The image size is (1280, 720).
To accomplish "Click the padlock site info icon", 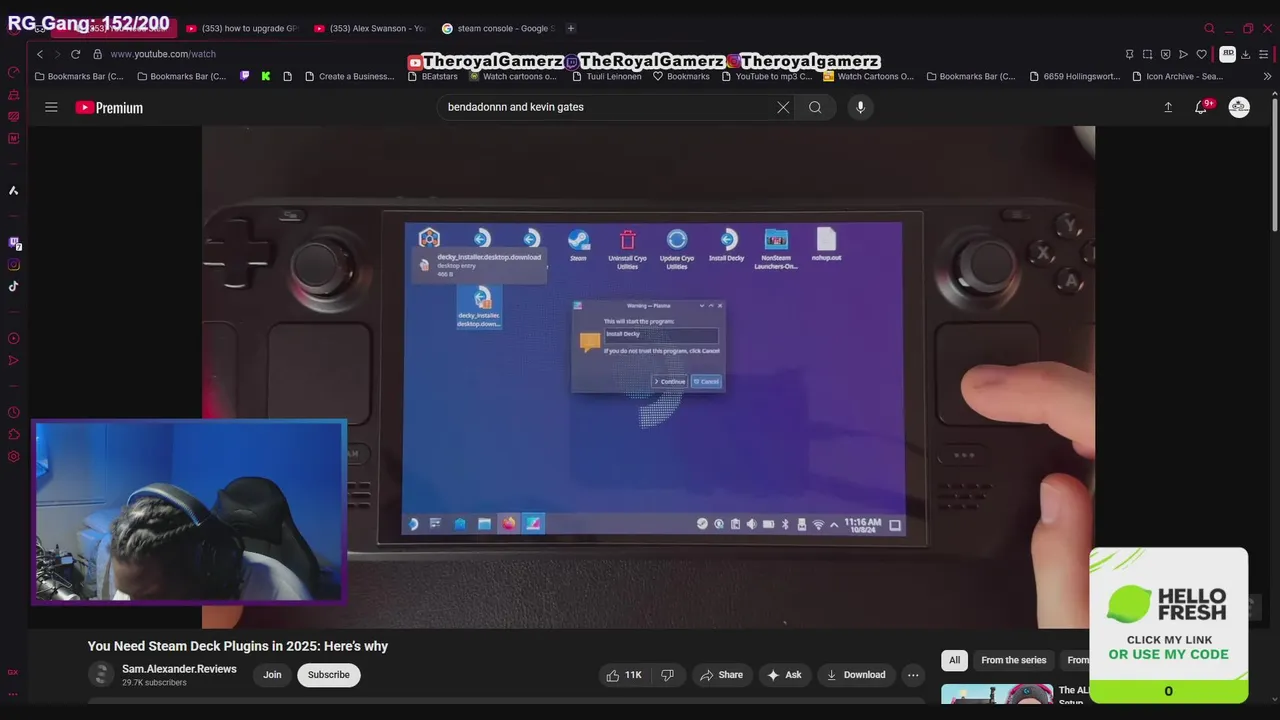I will 98,54.
